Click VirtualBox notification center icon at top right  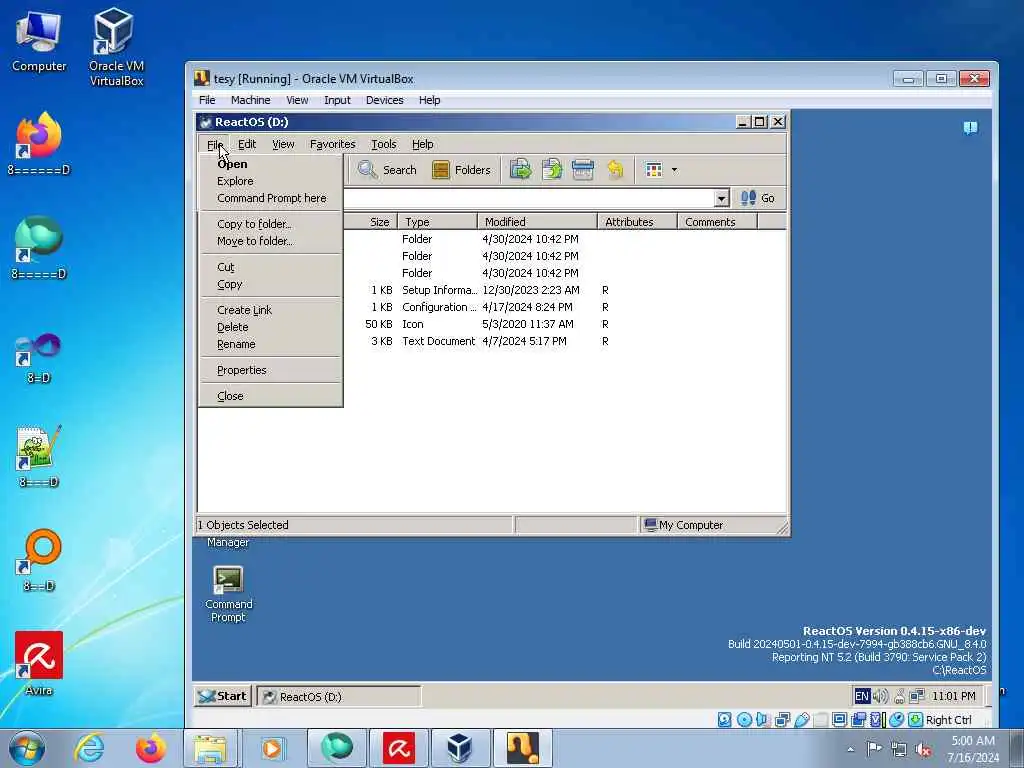[x=970, y=127]
